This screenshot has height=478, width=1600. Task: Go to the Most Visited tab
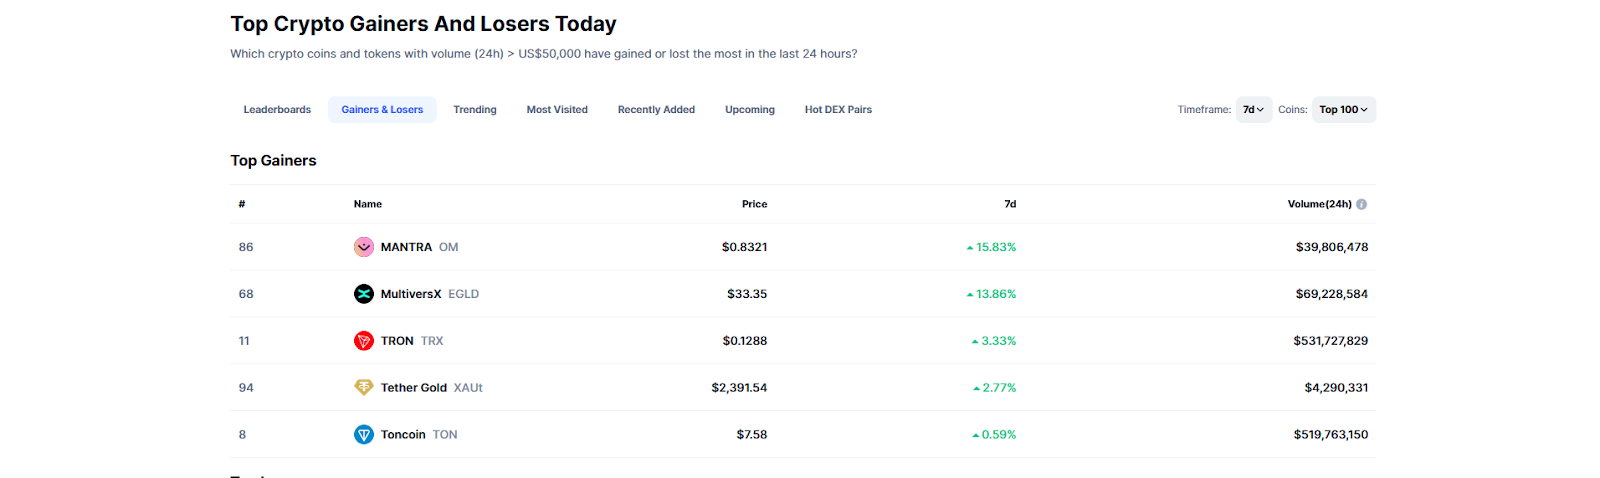point(557,110)
